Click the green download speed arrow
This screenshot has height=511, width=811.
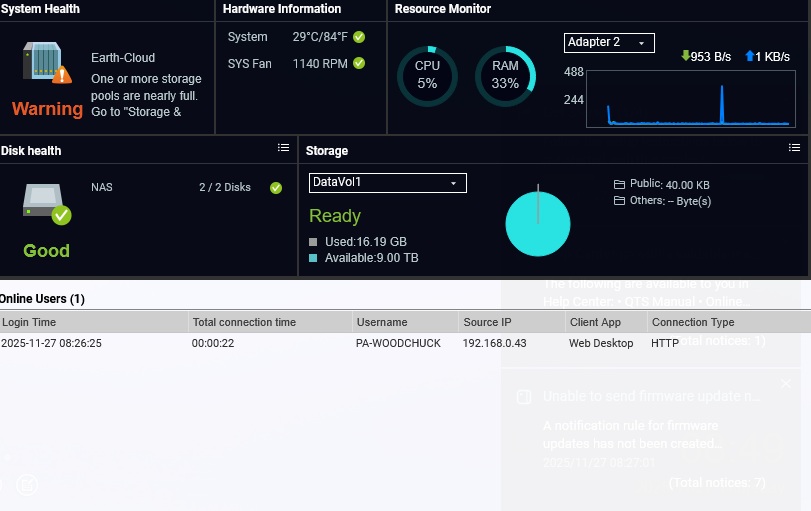click(x=685, y=57)
